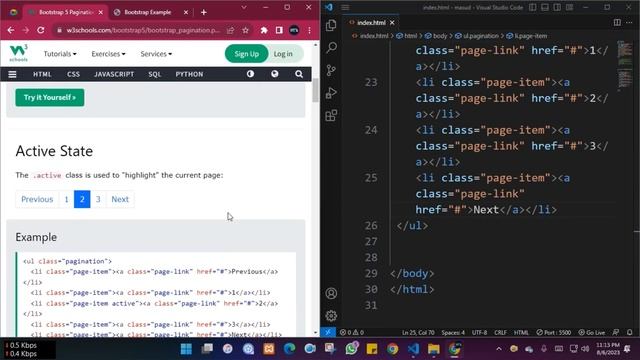The height and width of the screenshot is (360, 640).
Task: Open the Manage gear menu in VS Code
Action: [331, 316]
